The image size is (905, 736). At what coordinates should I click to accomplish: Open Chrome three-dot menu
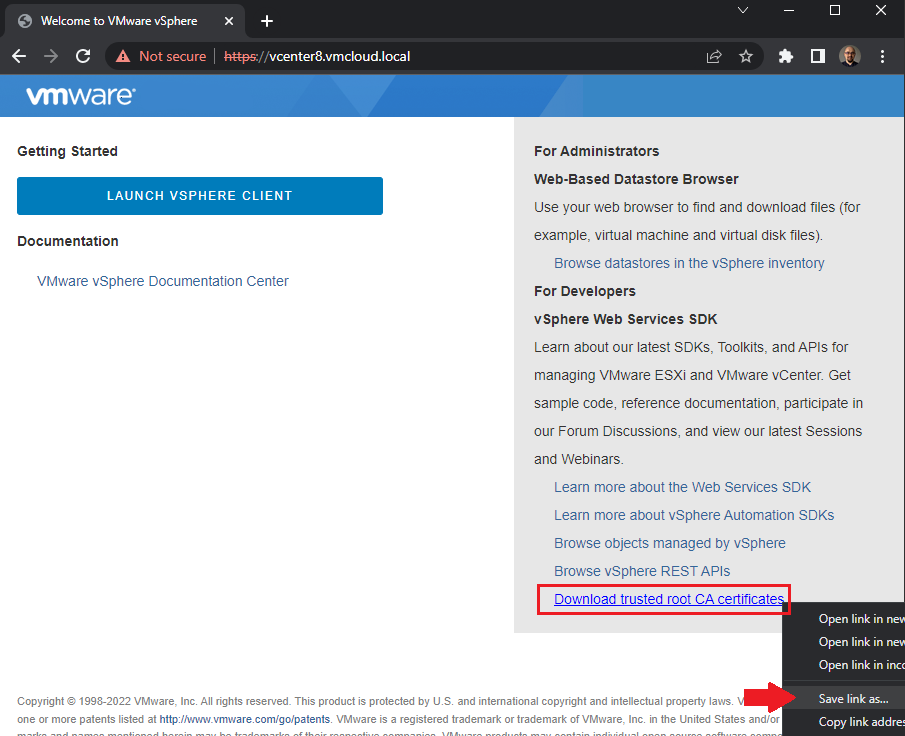(x=882, y=57)
